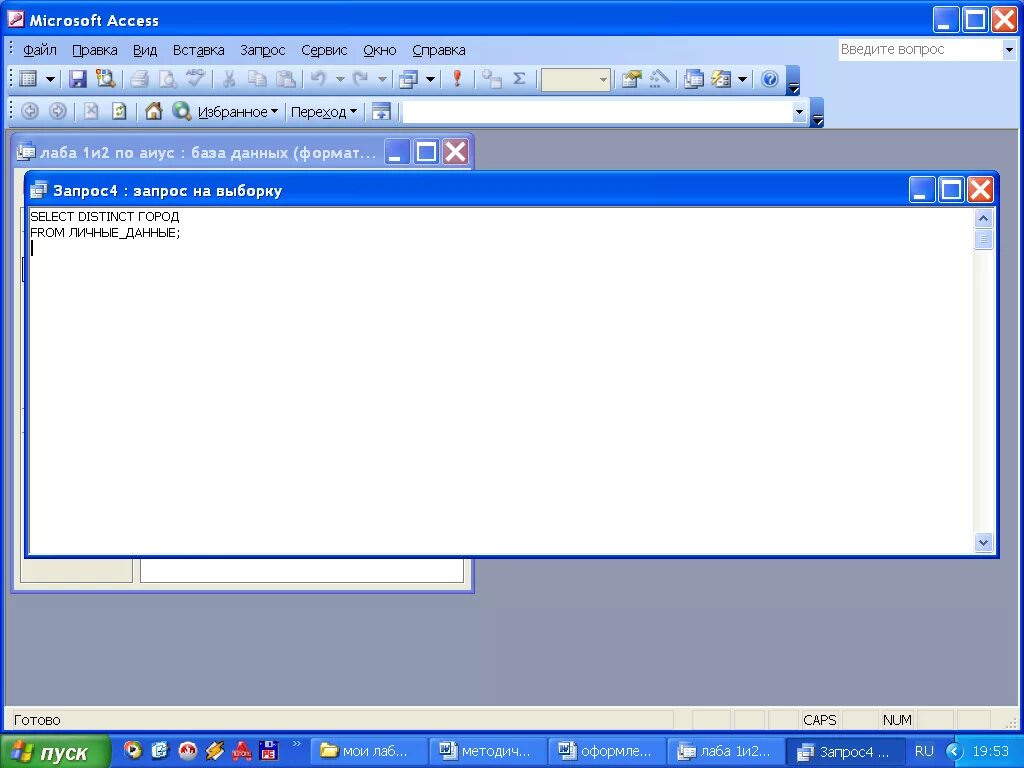Open the Вид menu
This screenshot has width=1024, height=768.
[145, 50]
